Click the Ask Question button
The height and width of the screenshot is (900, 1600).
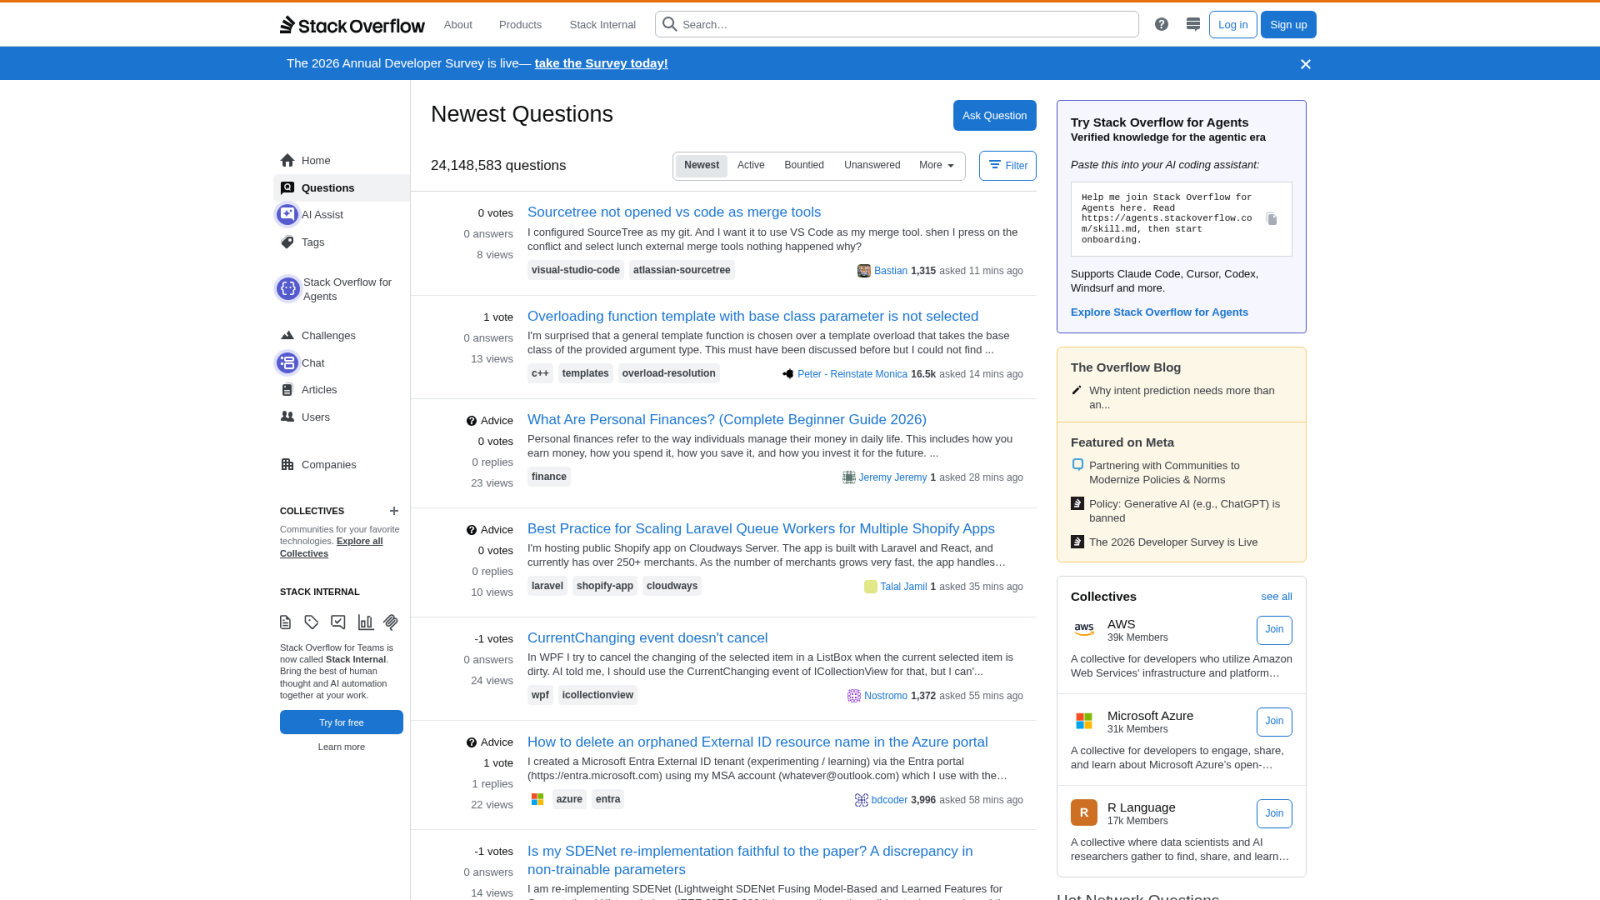pyautogui.click(x=994, y=116)
